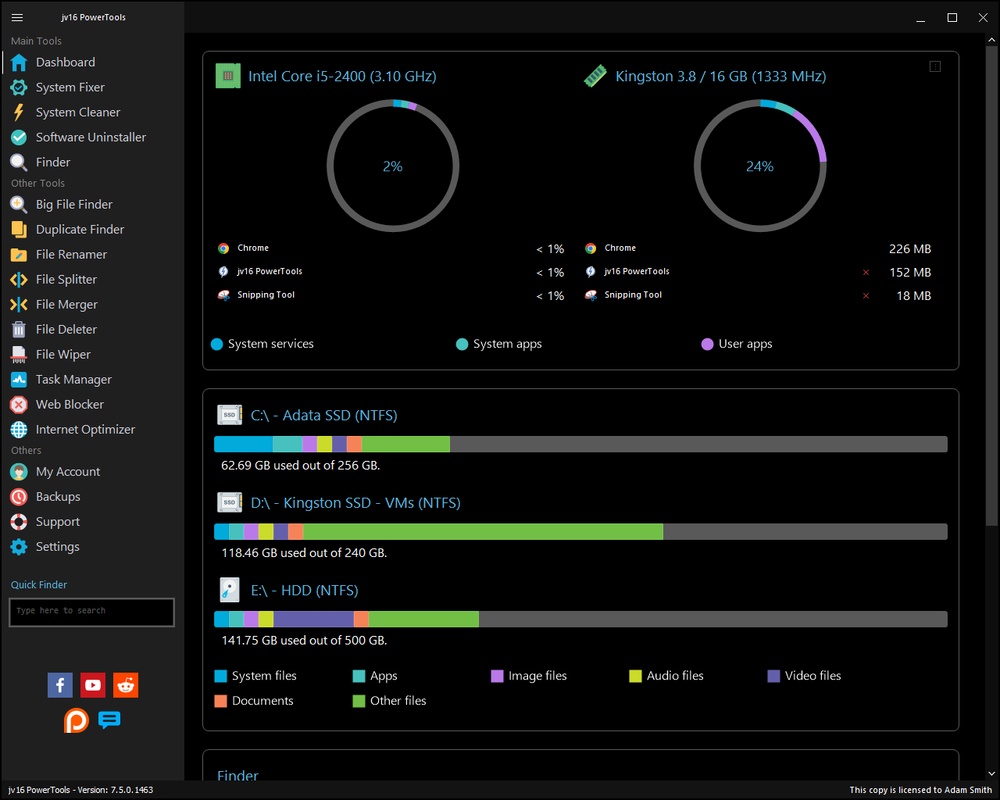Image resolution: width=1000 pixels, height=800 pixels.
Task: Click the licensed to Adam Smith text
Action: click(920, 790)
